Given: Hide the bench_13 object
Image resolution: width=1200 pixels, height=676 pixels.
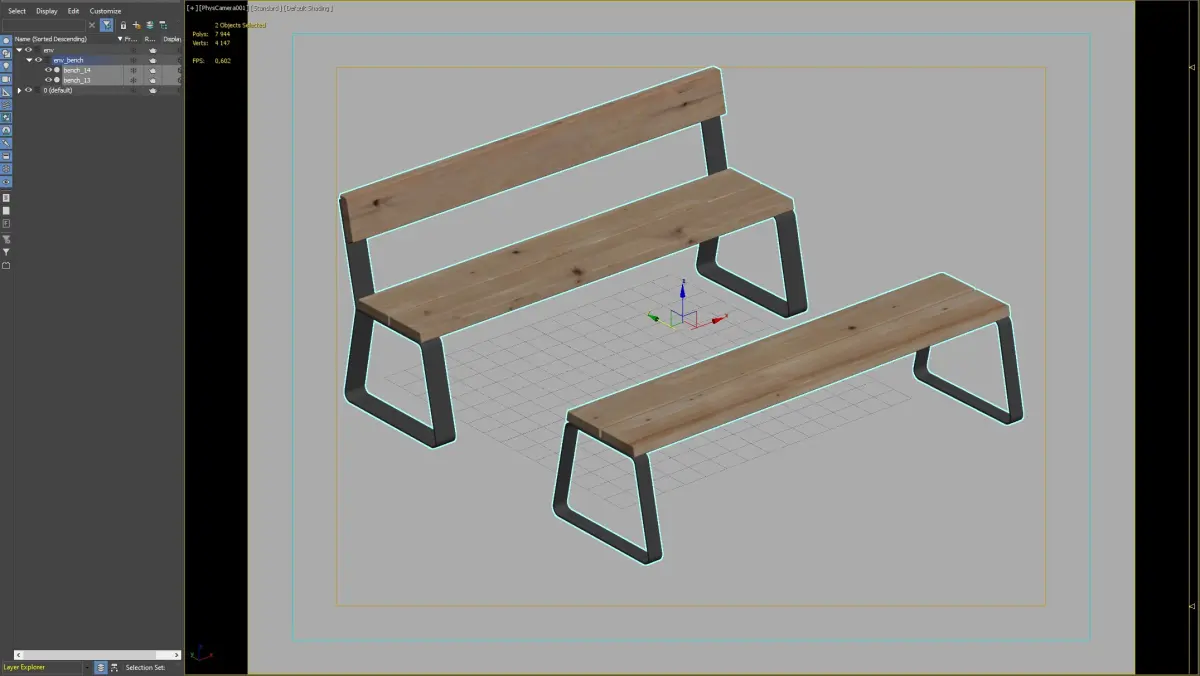Looking at the screenshot, I should pos(48,80).
